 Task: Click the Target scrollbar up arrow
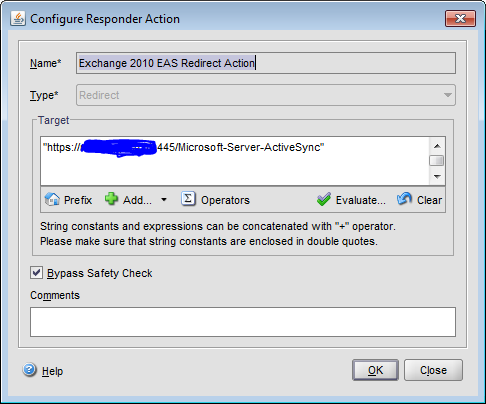[437, 146]
